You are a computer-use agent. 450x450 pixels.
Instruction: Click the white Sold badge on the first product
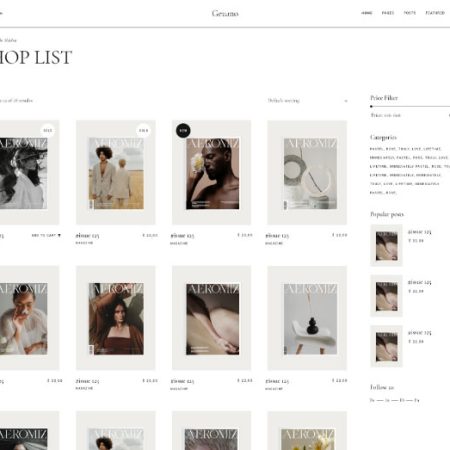tap(48, 130)
